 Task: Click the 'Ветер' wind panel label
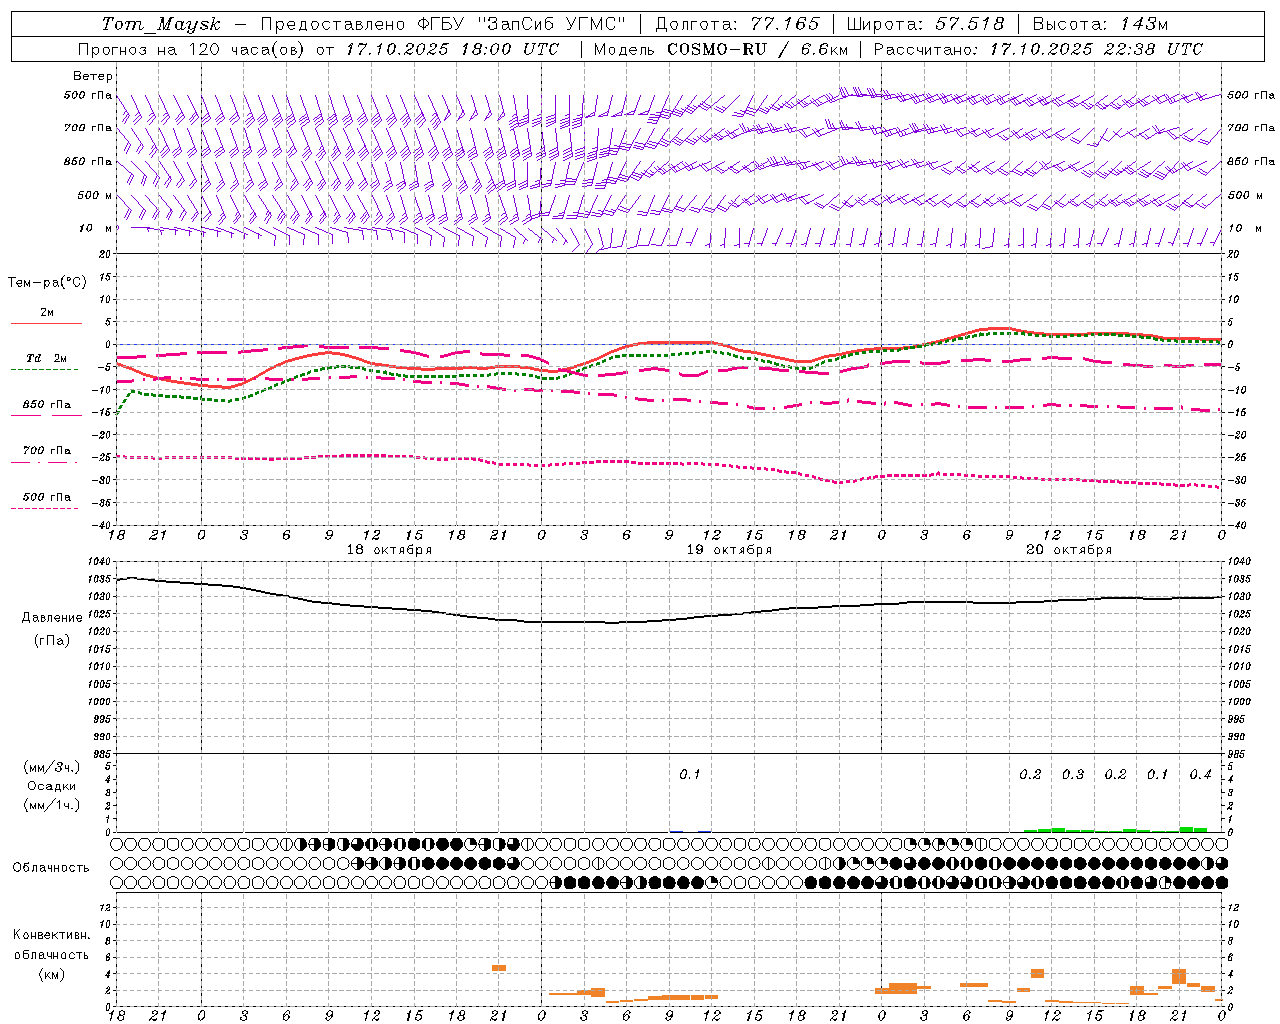click(x=93, y=76)
